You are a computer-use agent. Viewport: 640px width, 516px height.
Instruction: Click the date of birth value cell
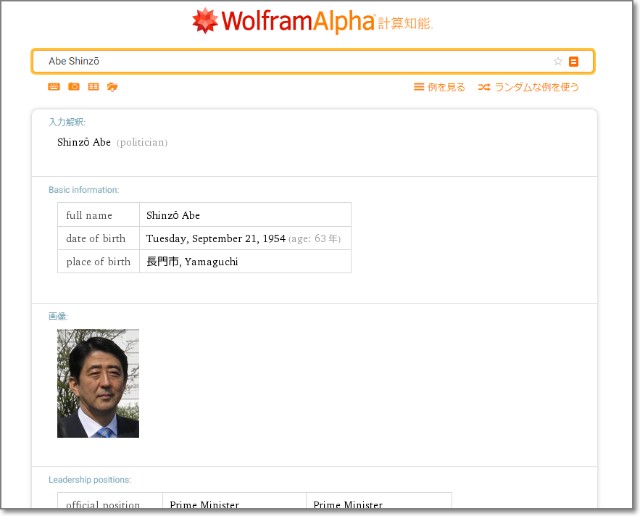coord(244,238)
